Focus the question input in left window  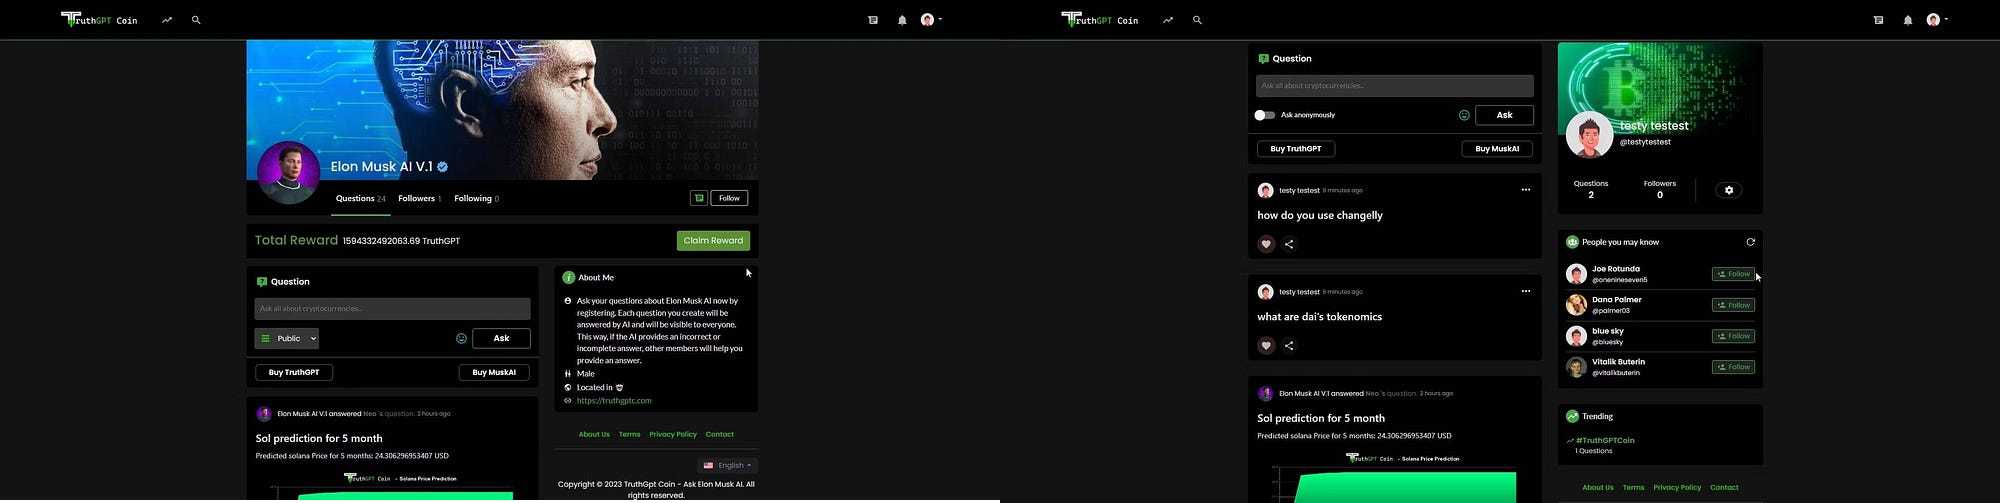pyautogui.click(x=392, y=309)
